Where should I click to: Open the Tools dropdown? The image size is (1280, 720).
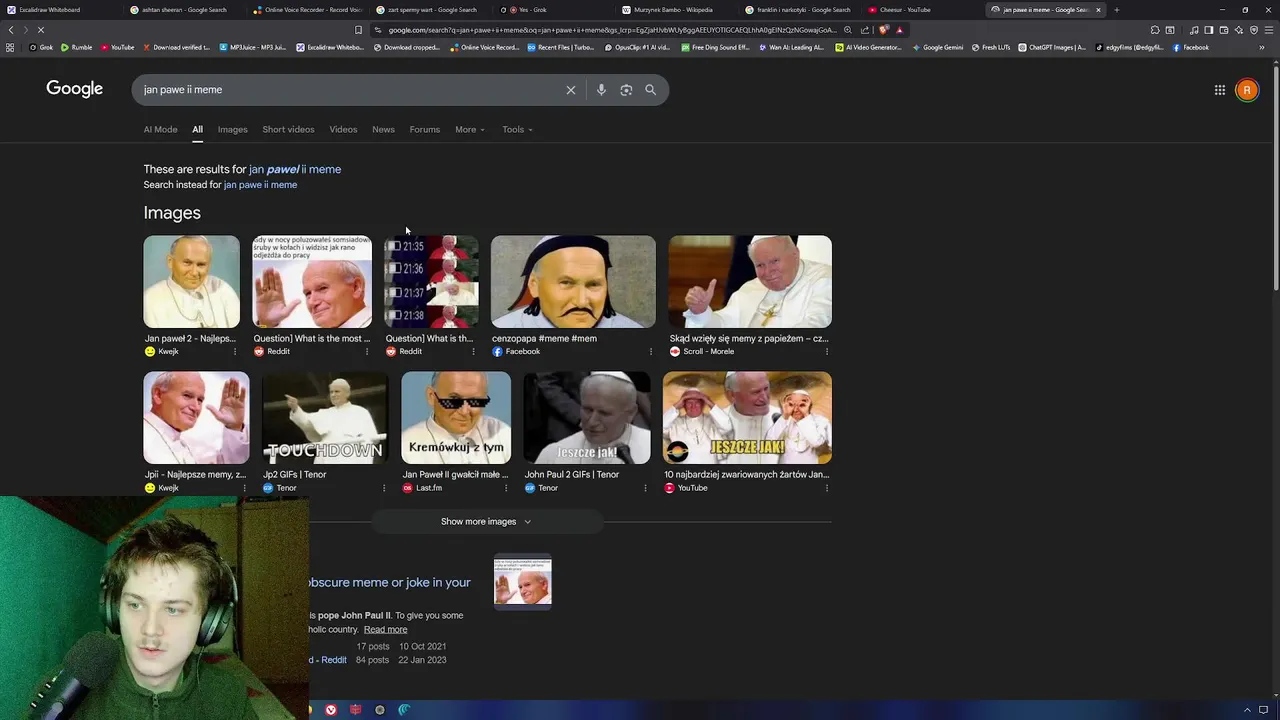click(517, 129)
